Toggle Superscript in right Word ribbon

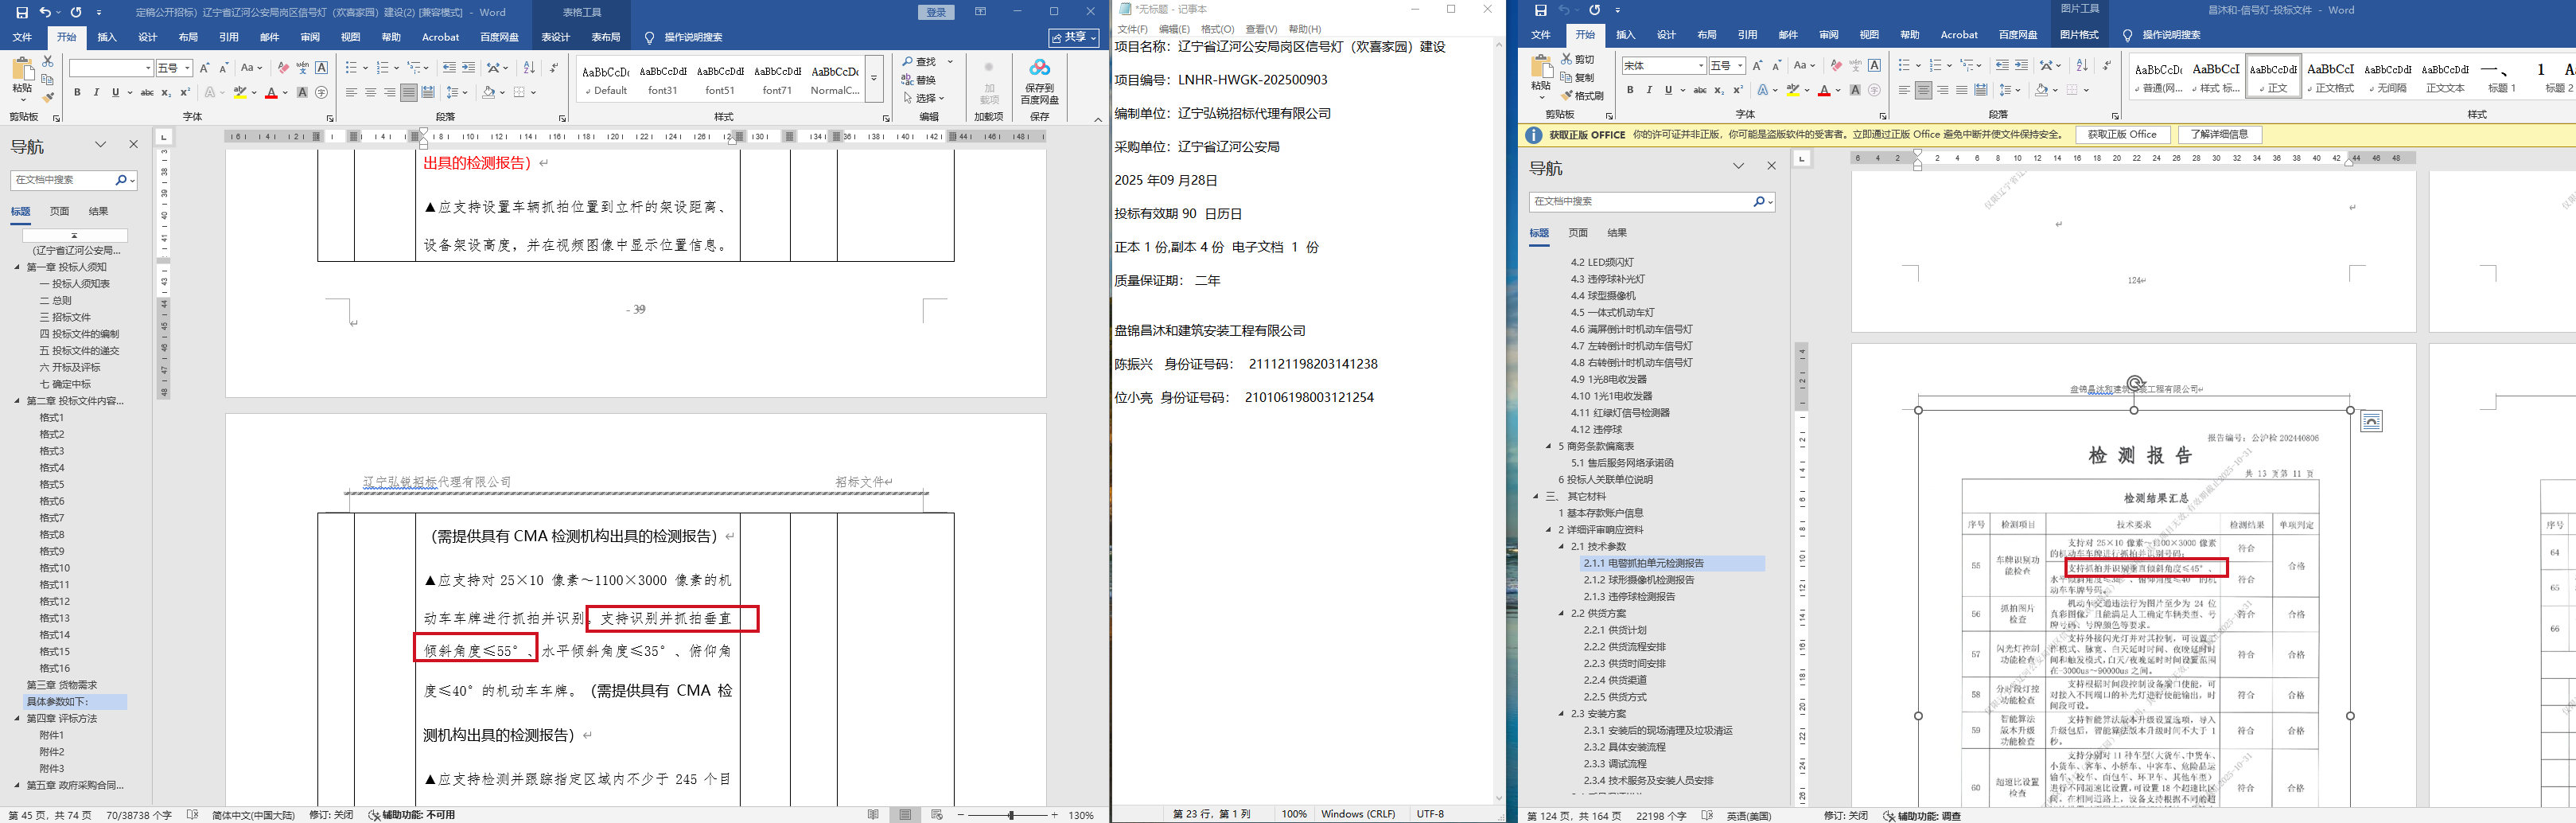(1738, 90)
